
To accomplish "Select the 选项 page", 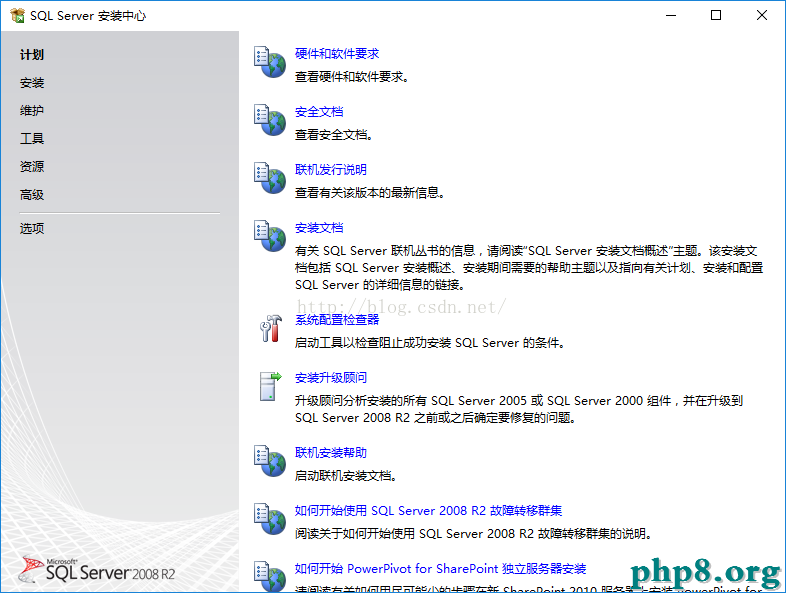I will click(32, 229).
